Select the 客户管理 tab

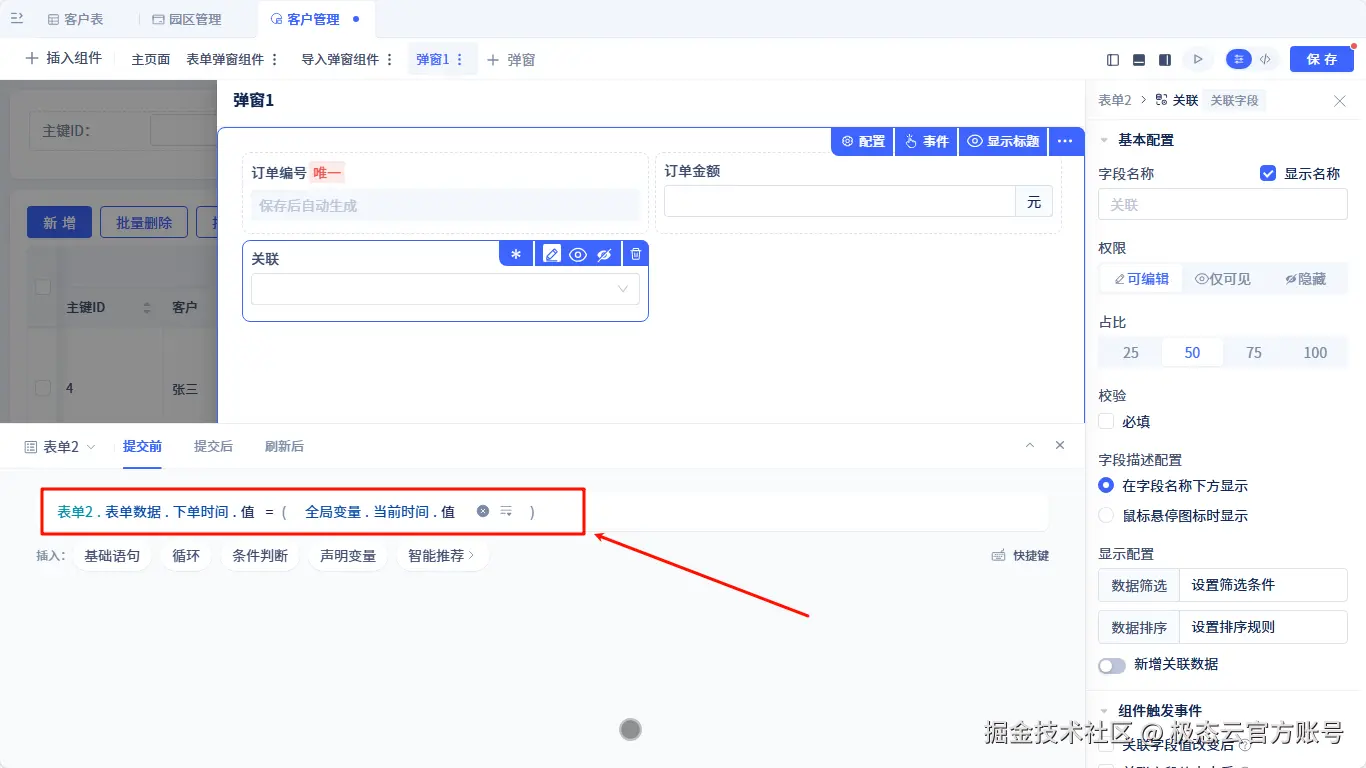[313, 19]
